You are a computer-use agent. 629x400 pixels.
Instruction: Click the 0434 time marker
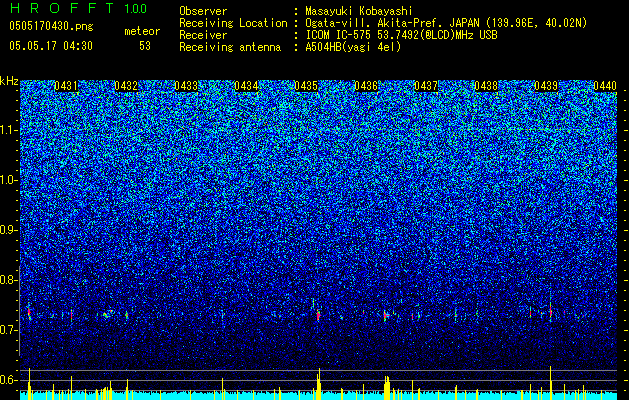click(x=246, y=86)
